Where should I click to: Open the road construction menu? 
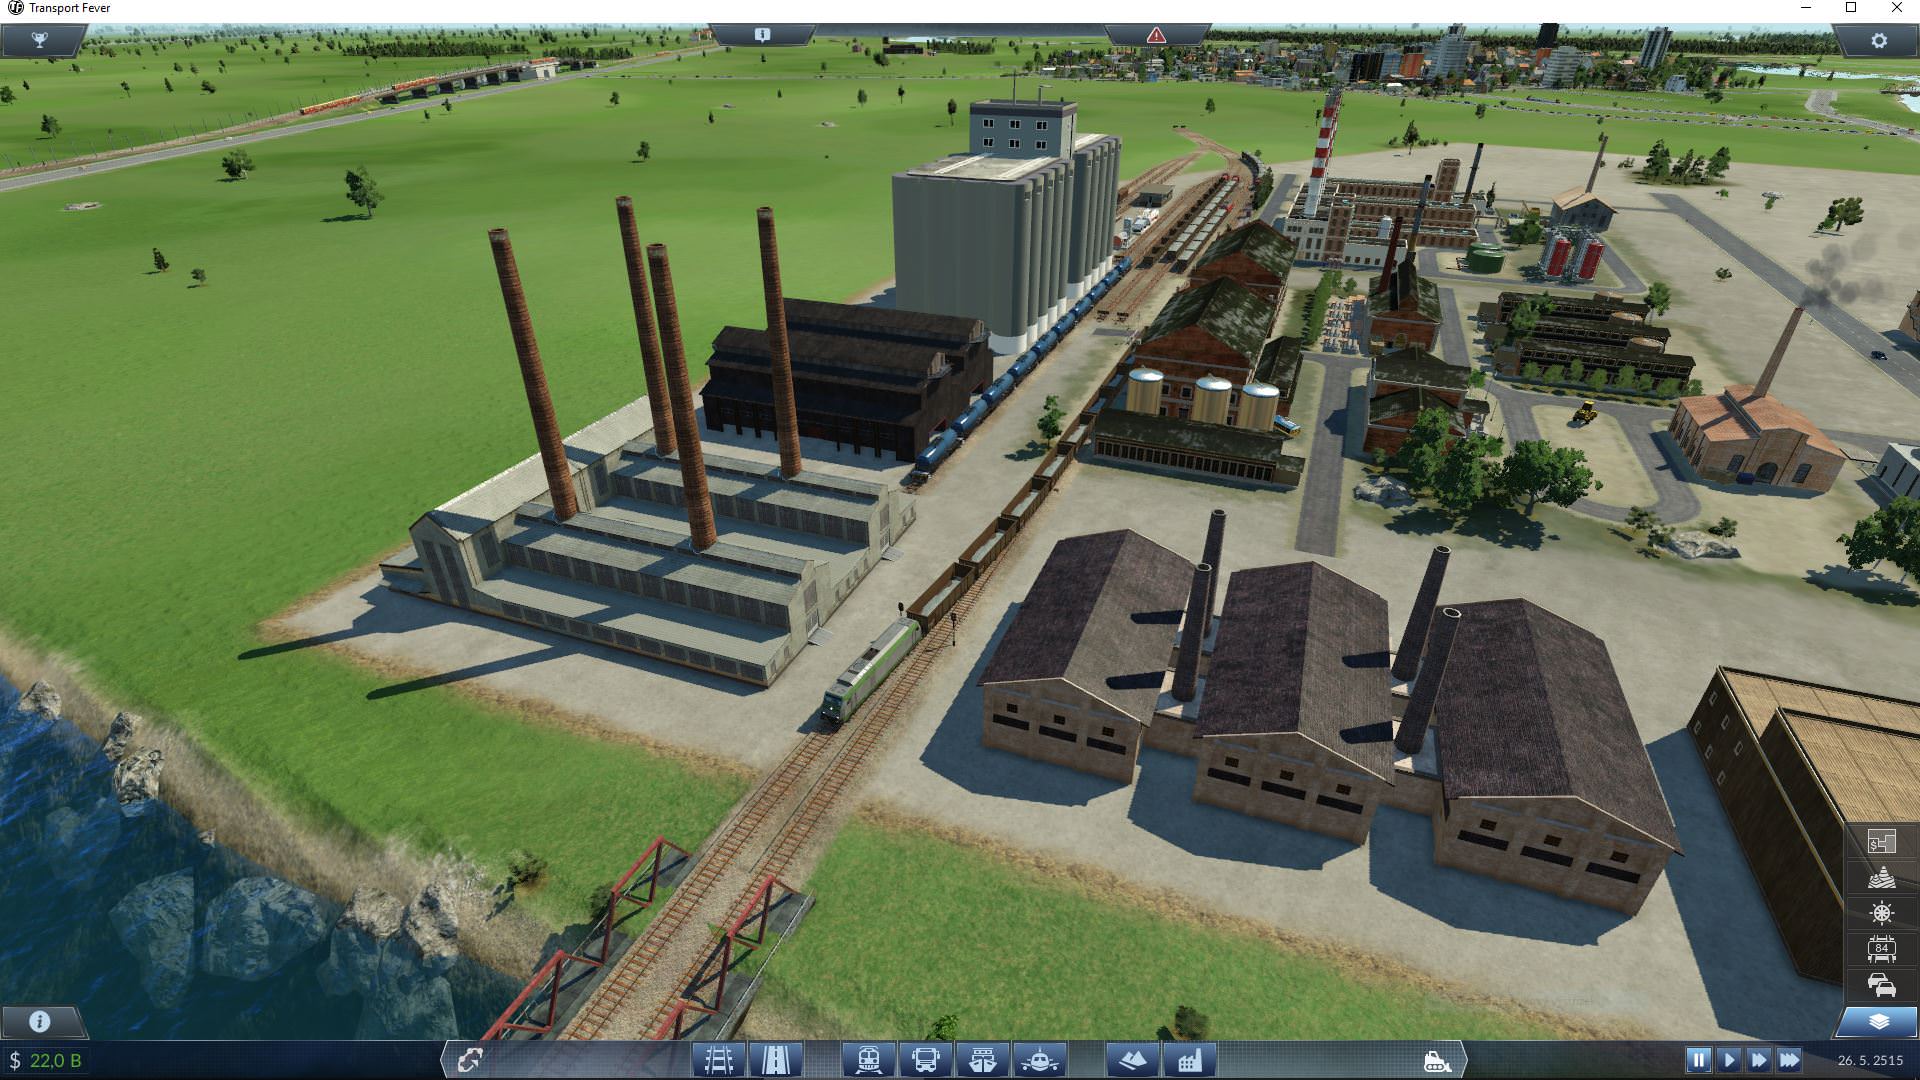click(x=776, y=1060)
